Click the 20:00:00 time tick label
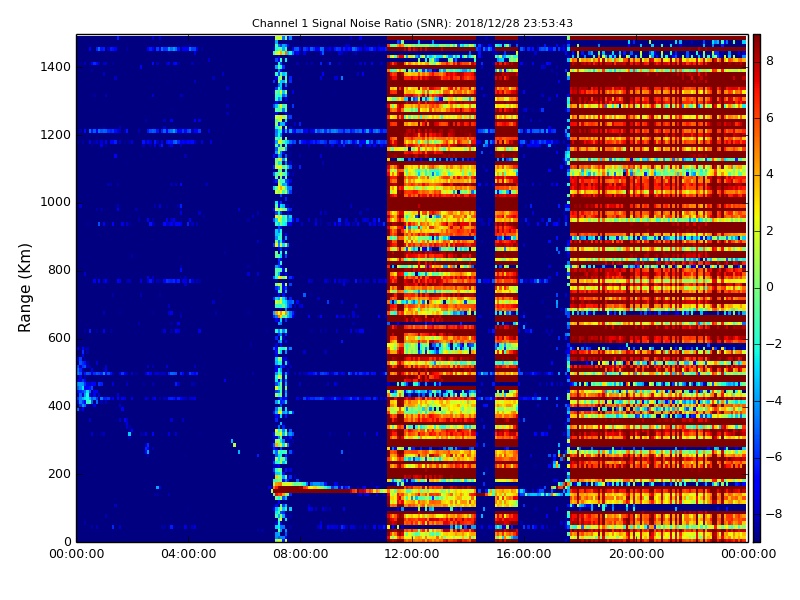Image resolution: width=800 pixels, height=600 pixels. (636, 554)
